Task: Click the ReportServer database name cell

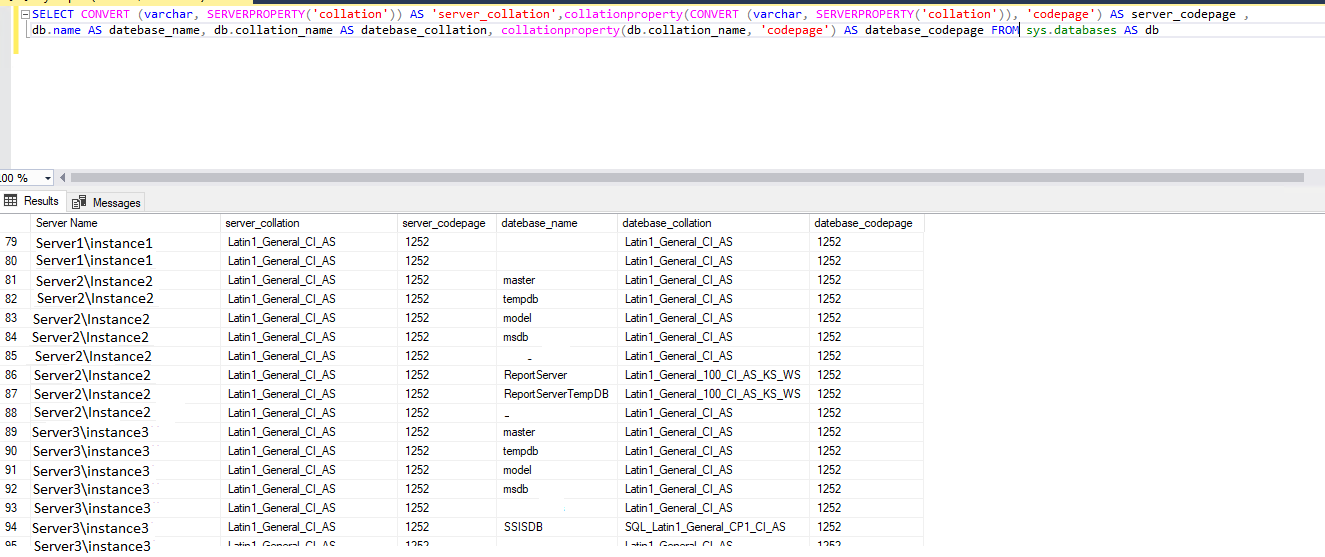Action: point(557,375)
